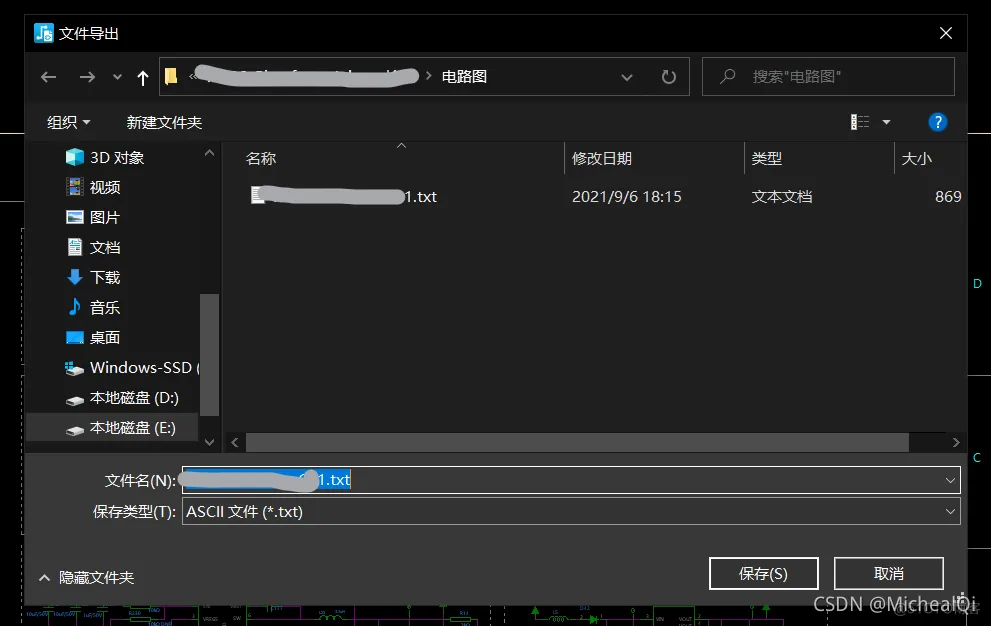Select 3D 对象 in navigation pane
The width and height of the screenshot is (991, 626).
point(105,157)
